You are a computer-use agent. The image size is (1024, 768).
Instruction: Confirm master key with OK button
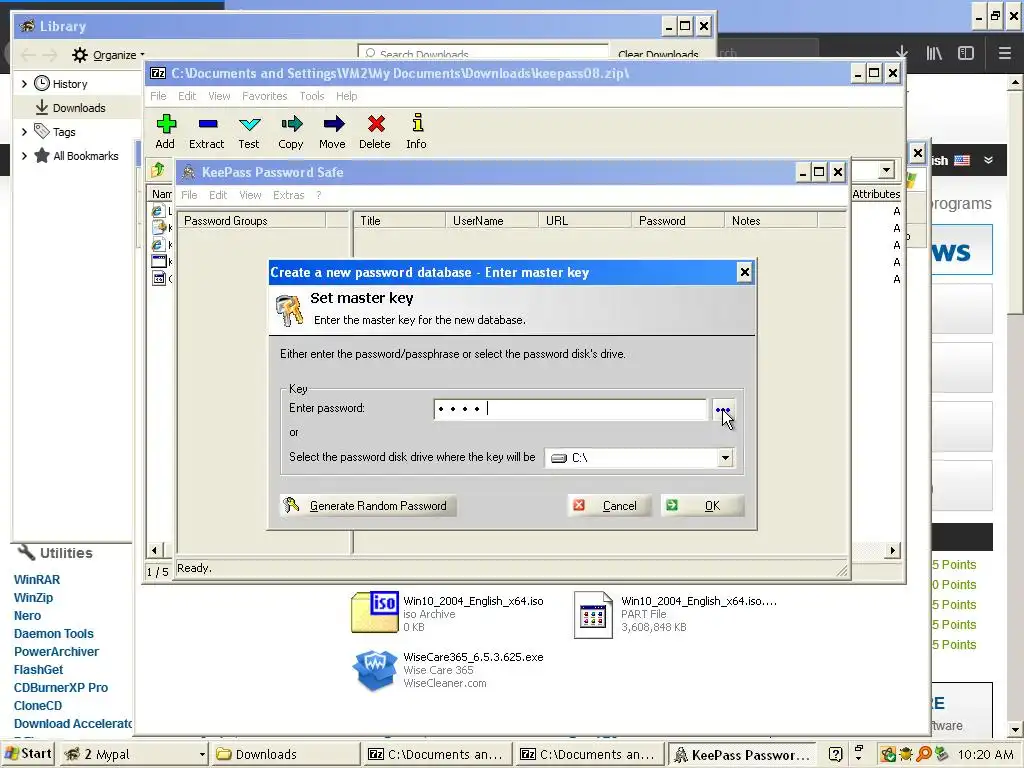click(x=702, y=505)
